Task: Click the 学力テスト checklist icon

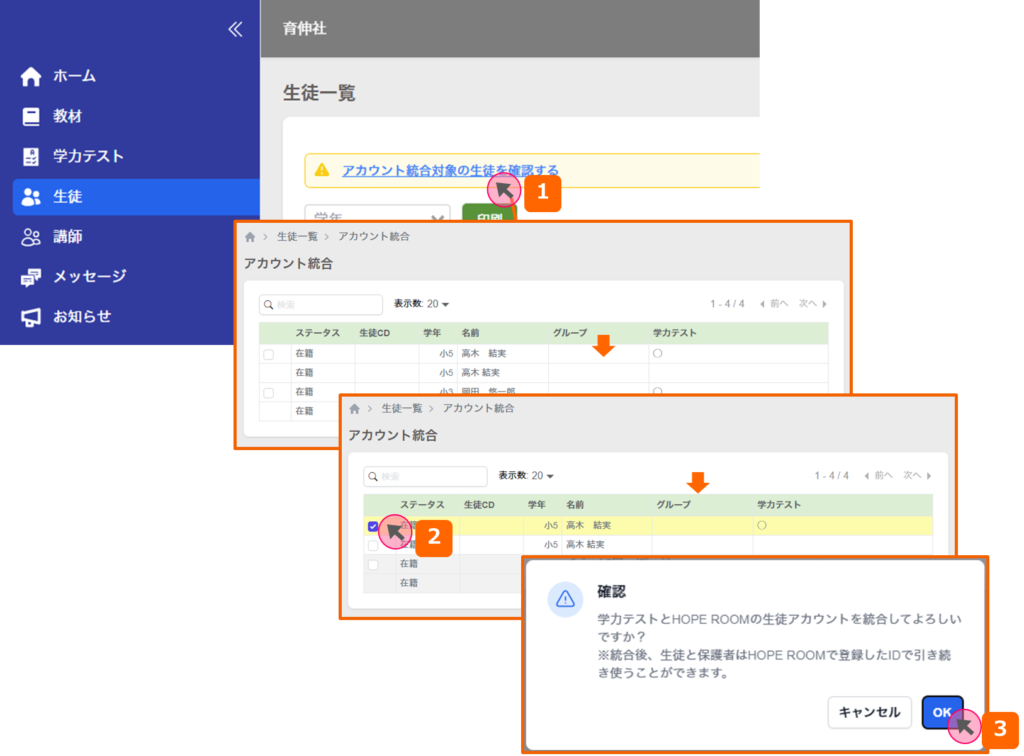Action: (x=31, y=156)
